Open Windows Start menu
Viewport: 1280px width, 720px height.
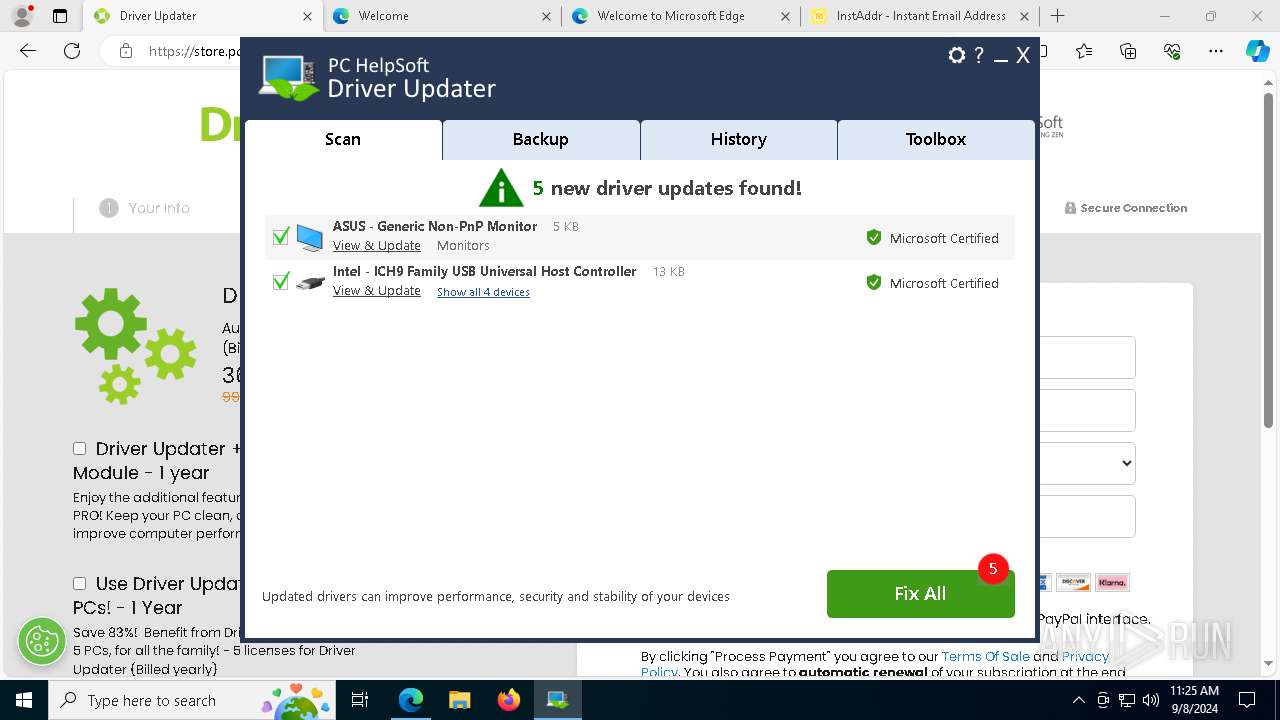[23, 700]
